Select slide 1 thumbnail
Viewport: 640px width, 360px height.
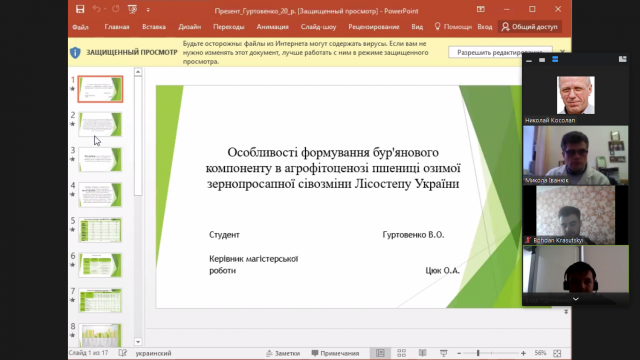(100, 89)
